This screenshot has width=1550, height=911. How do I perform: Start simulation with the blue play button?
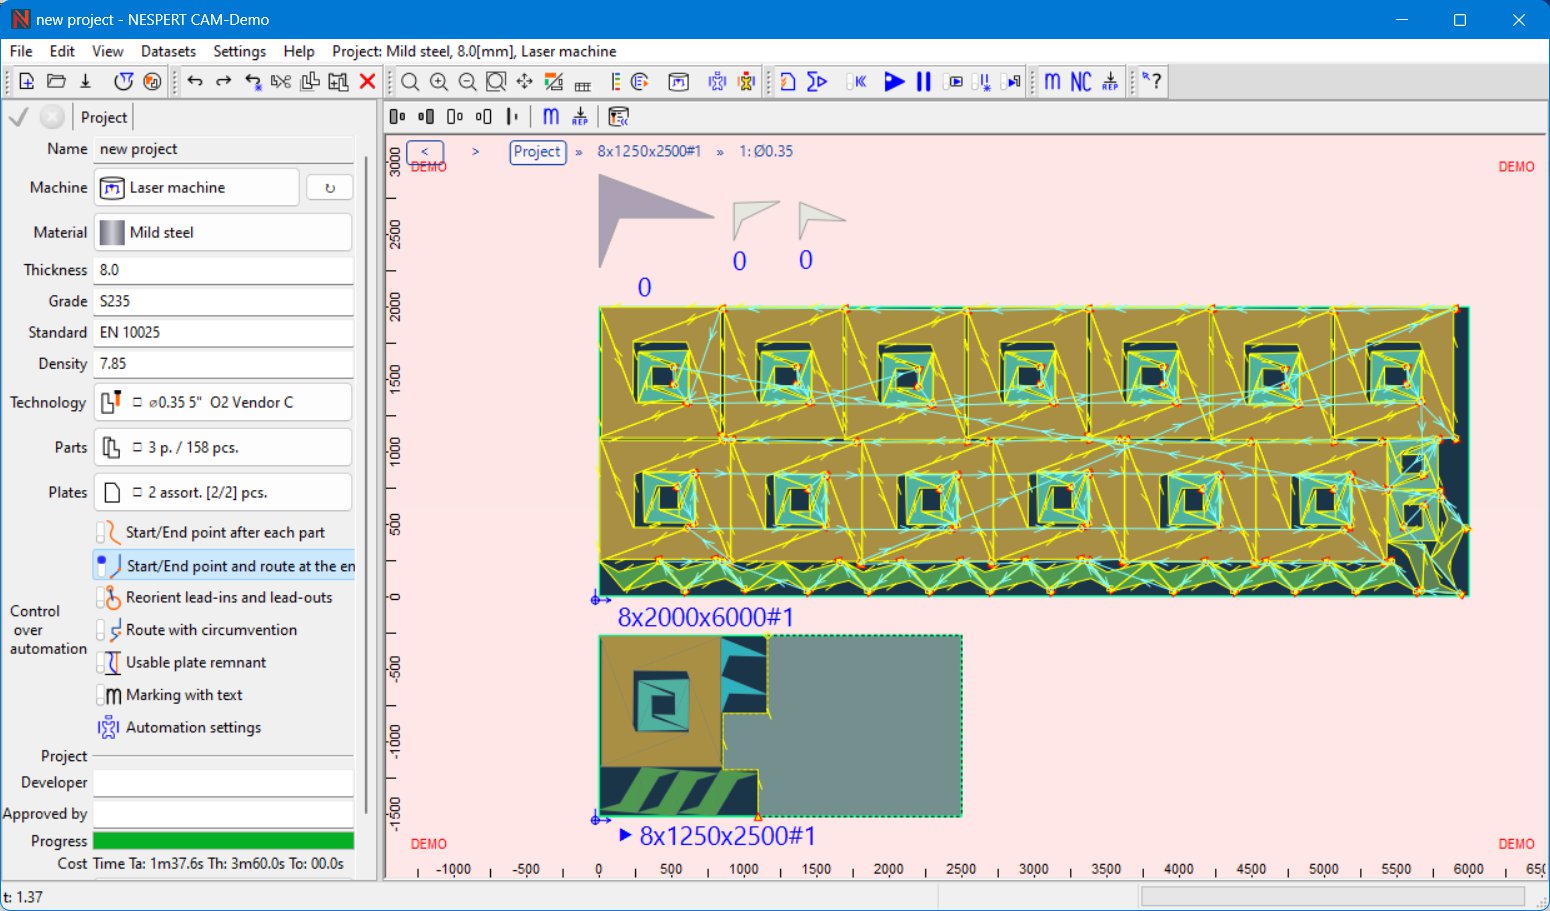coord(894,82)
